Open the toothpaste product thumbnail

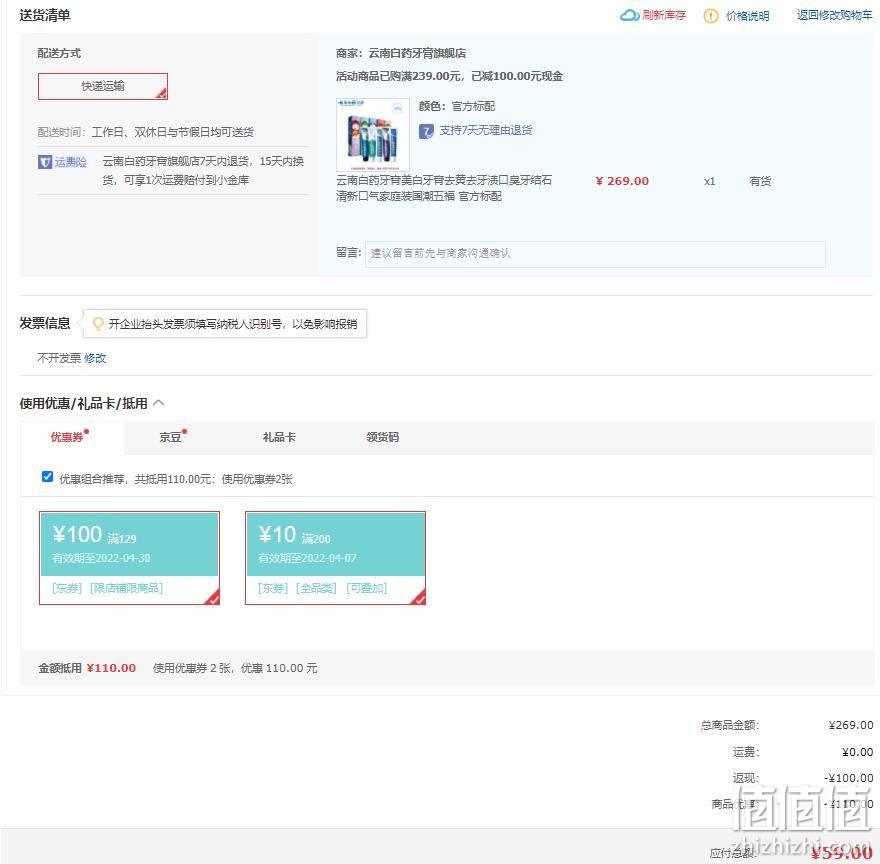click(x=373, y=135)
